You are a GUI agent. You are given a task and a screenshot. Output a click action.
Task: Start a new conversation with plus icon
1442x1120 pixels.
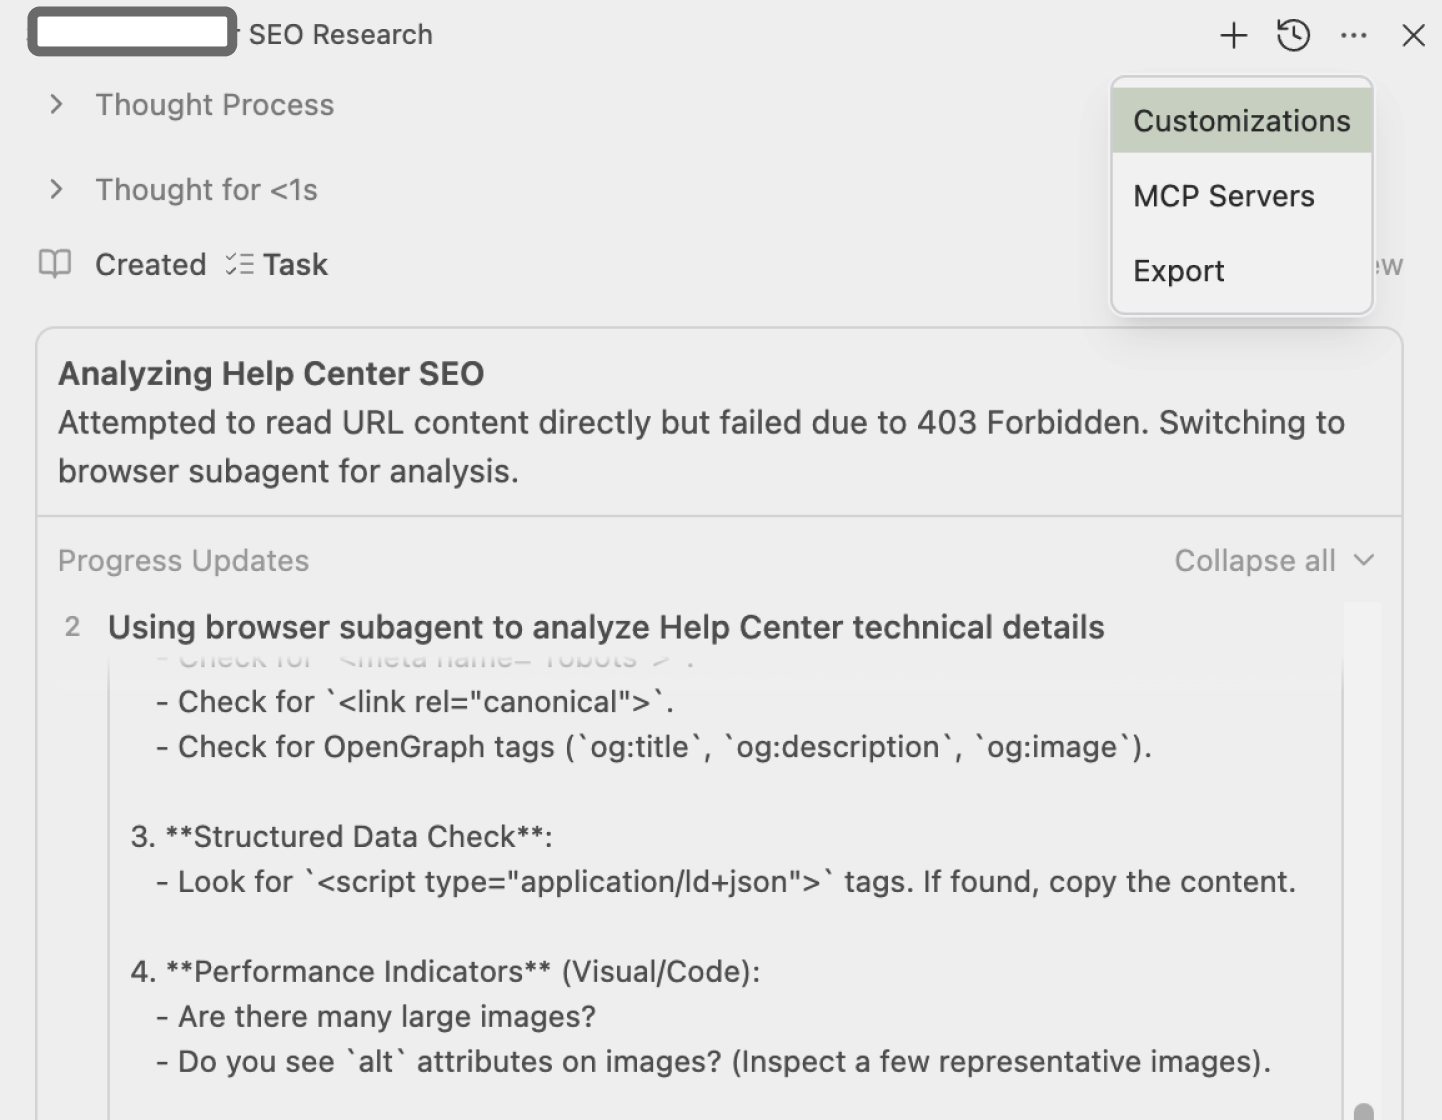(1233, 36)
